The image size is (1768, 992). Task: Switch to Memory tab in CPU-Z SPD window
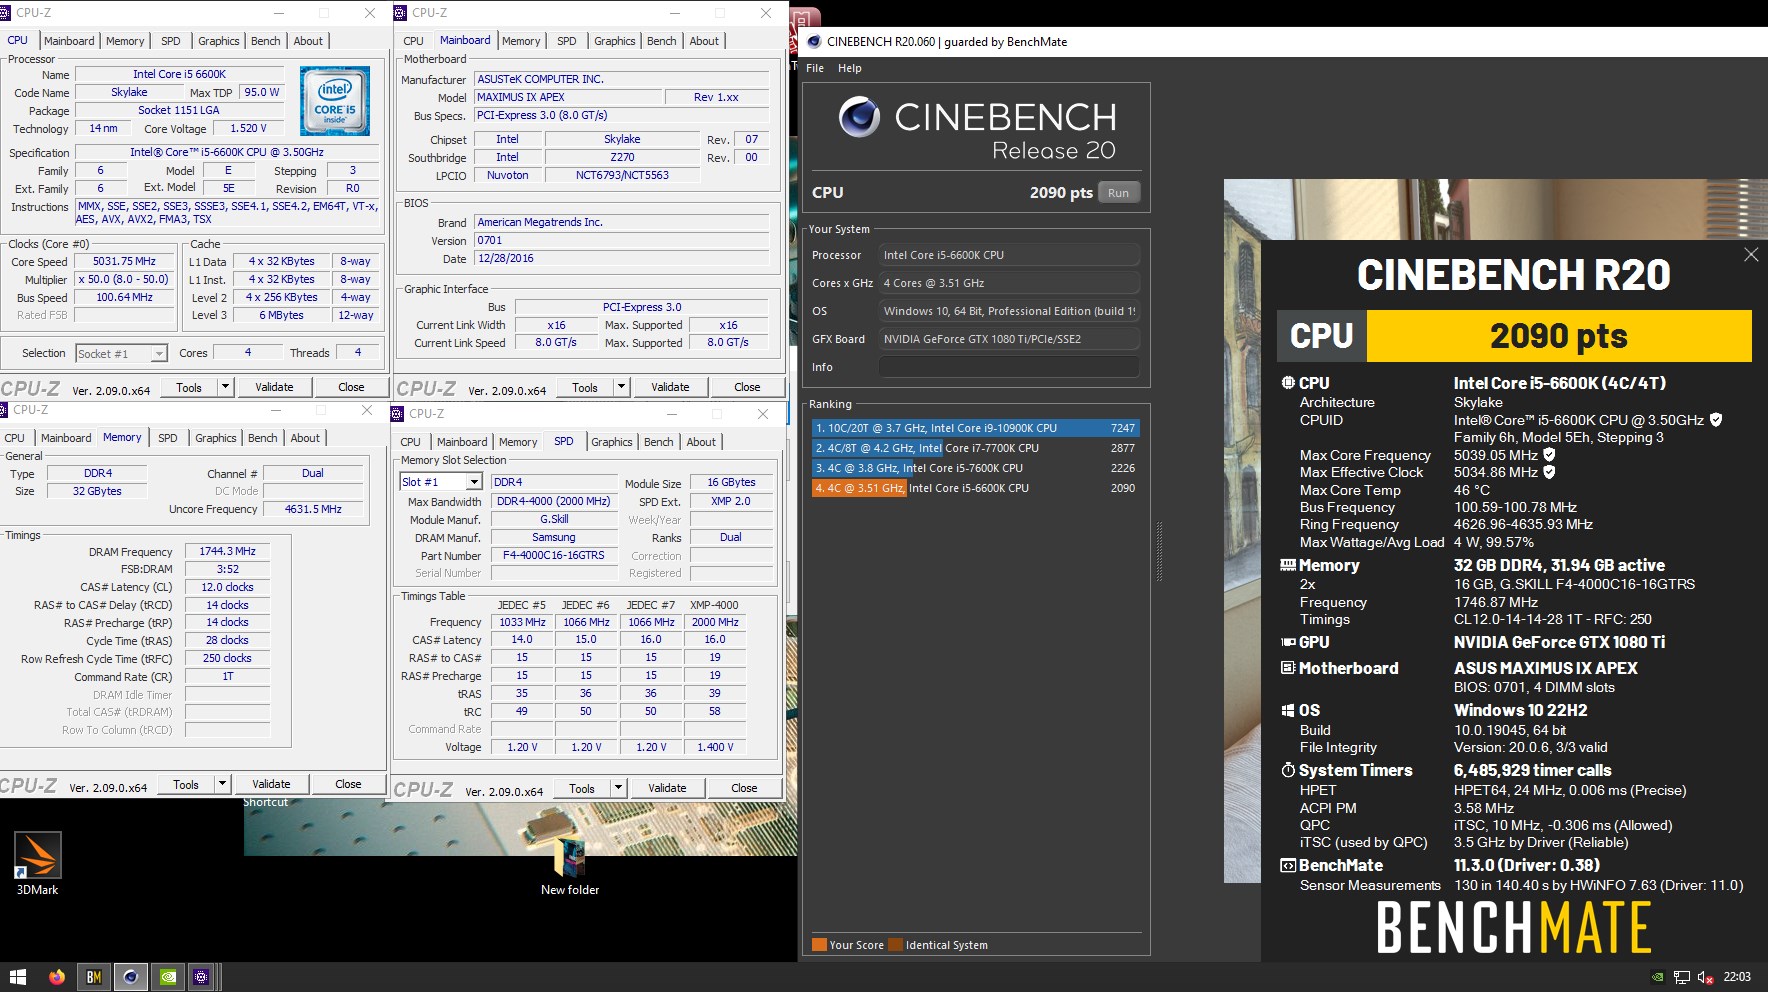tap(518, 442)
